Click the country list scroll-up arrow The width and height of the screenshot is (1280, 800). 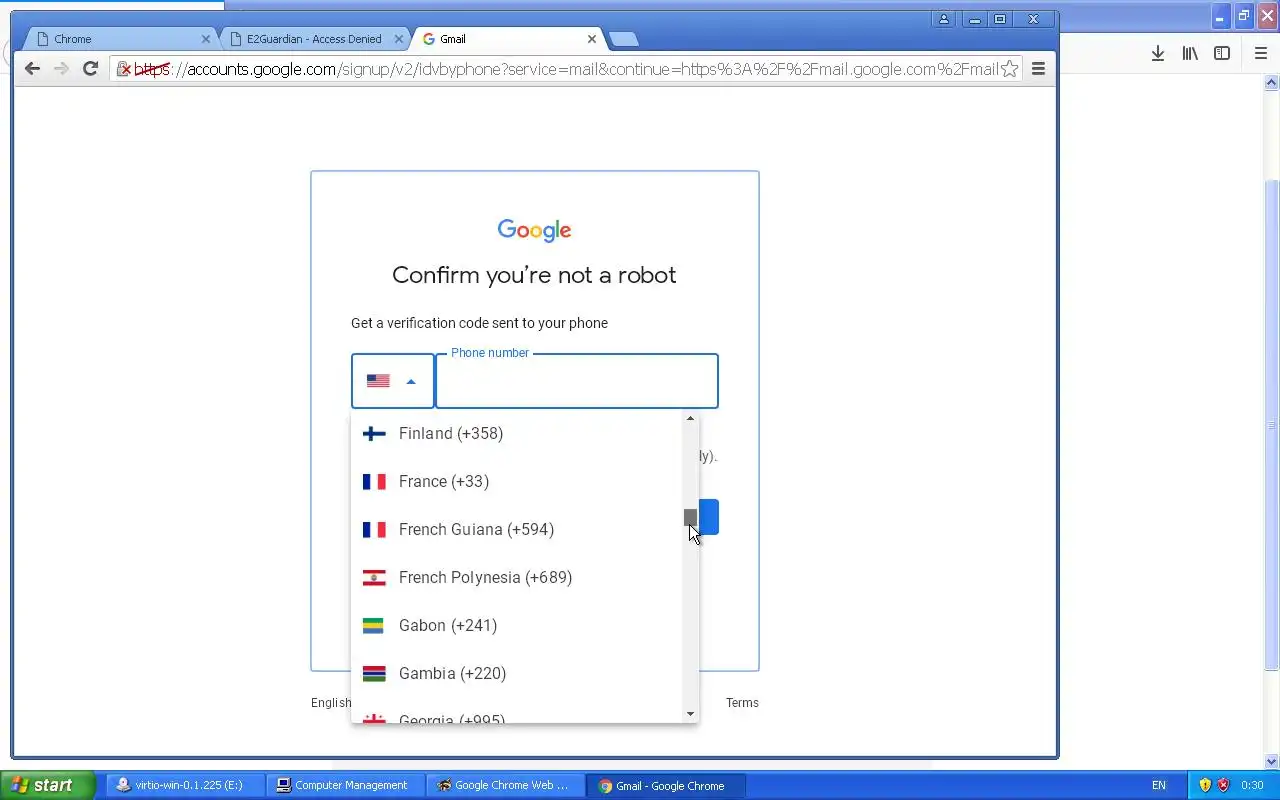point(690,418)
